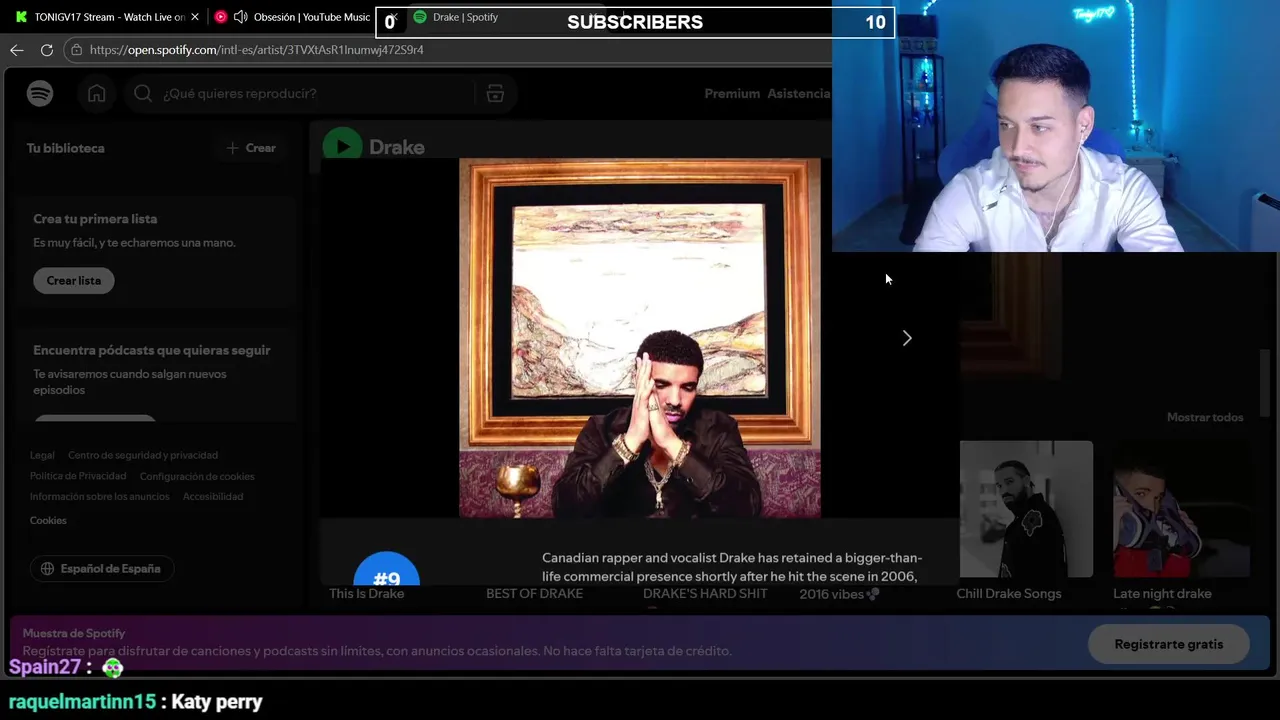Click the 2016 vibes playlist title
Image resolution: width=1280 pixels, height=720 pixels.
click(839, 594)
